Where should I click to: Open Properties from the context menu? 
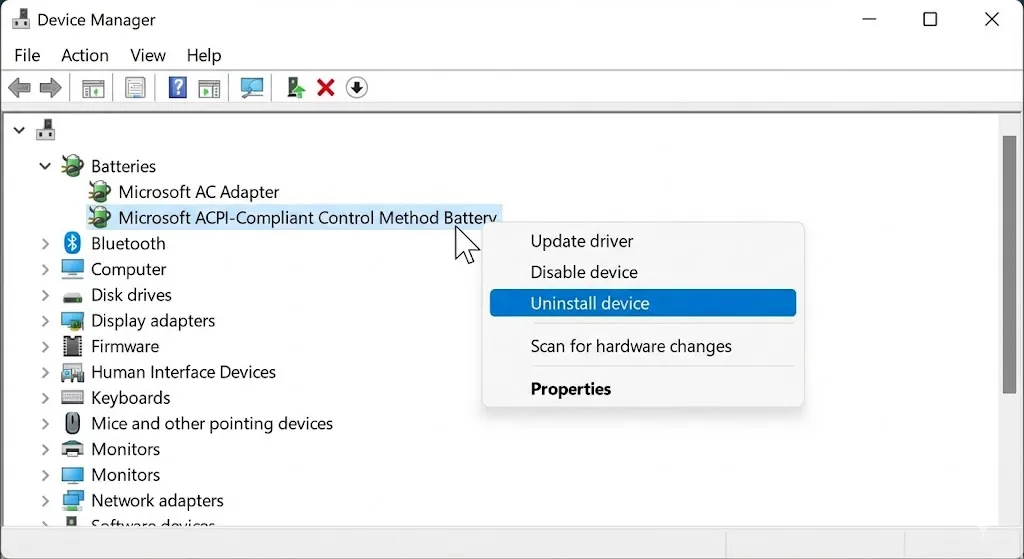pos(643,389)
